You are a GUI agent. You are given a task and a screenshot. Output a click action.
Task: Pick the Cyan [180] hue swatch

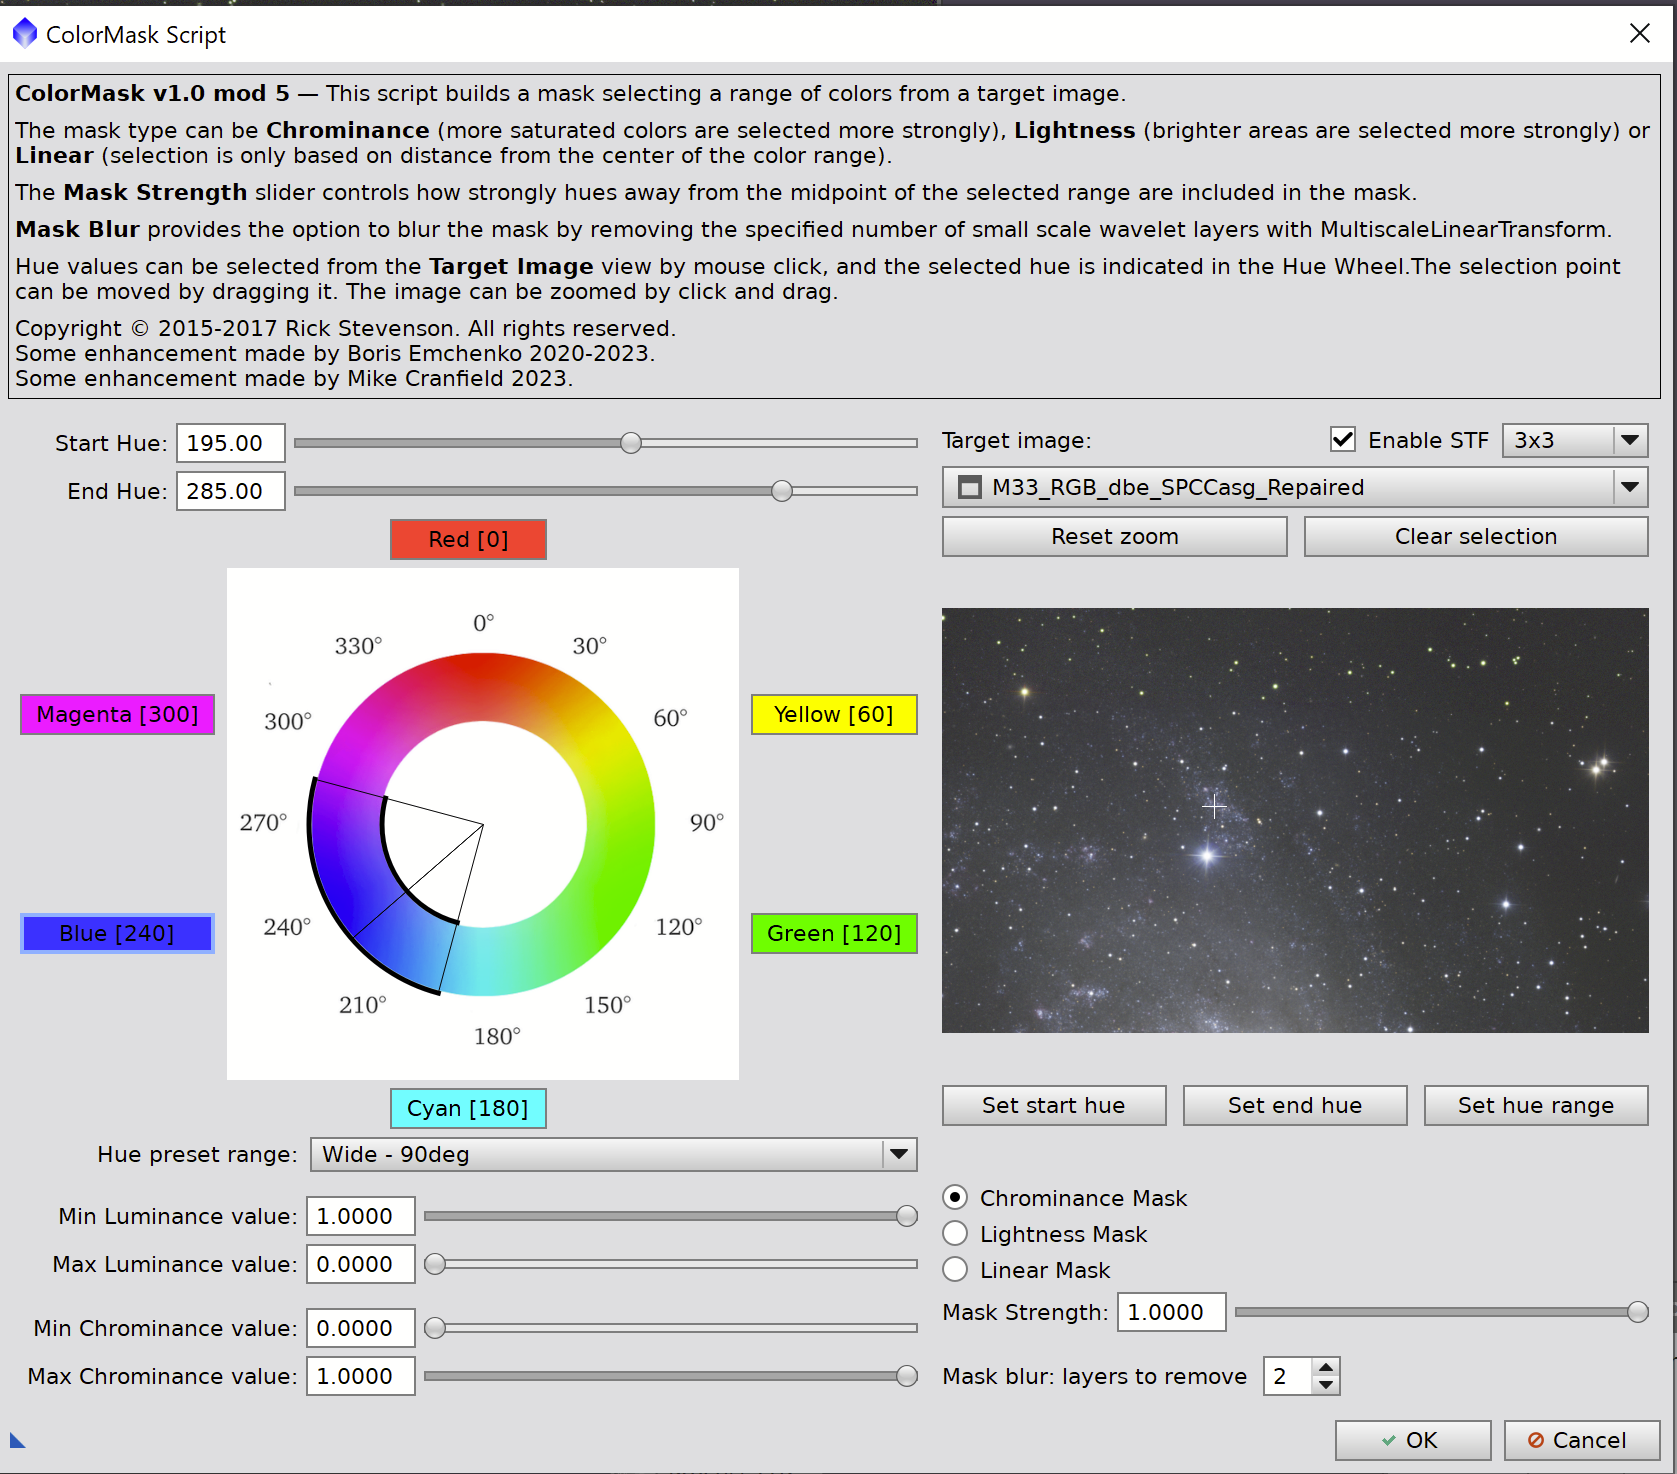click(468, 1108)
